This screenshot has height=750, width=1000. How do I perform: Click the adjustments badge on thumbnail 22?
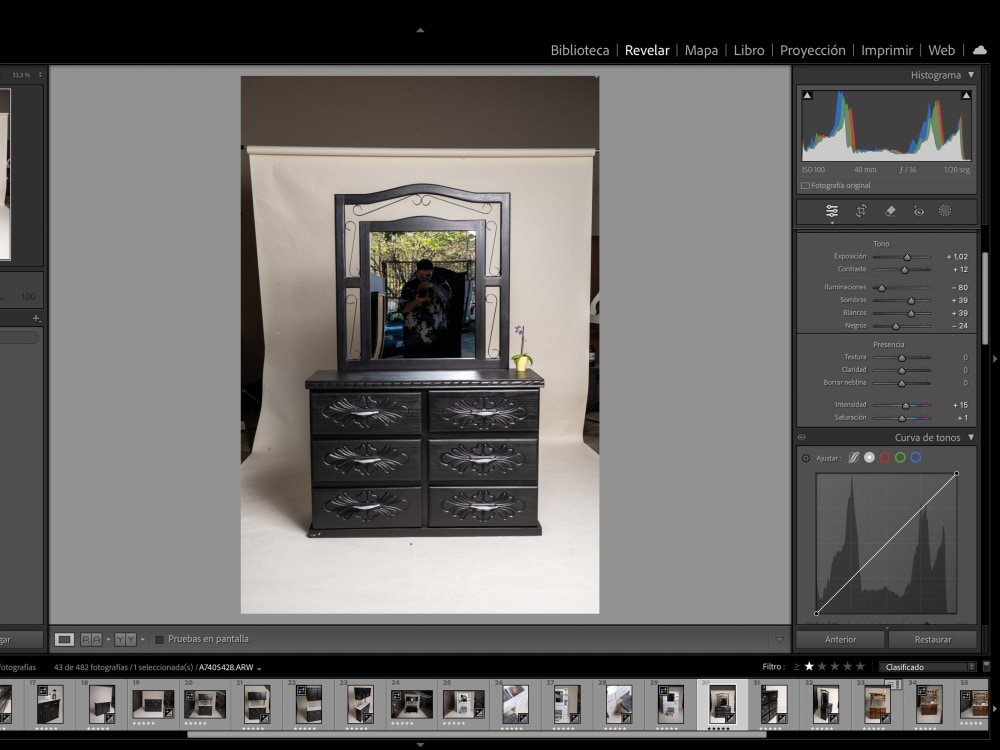click(300, 690)
